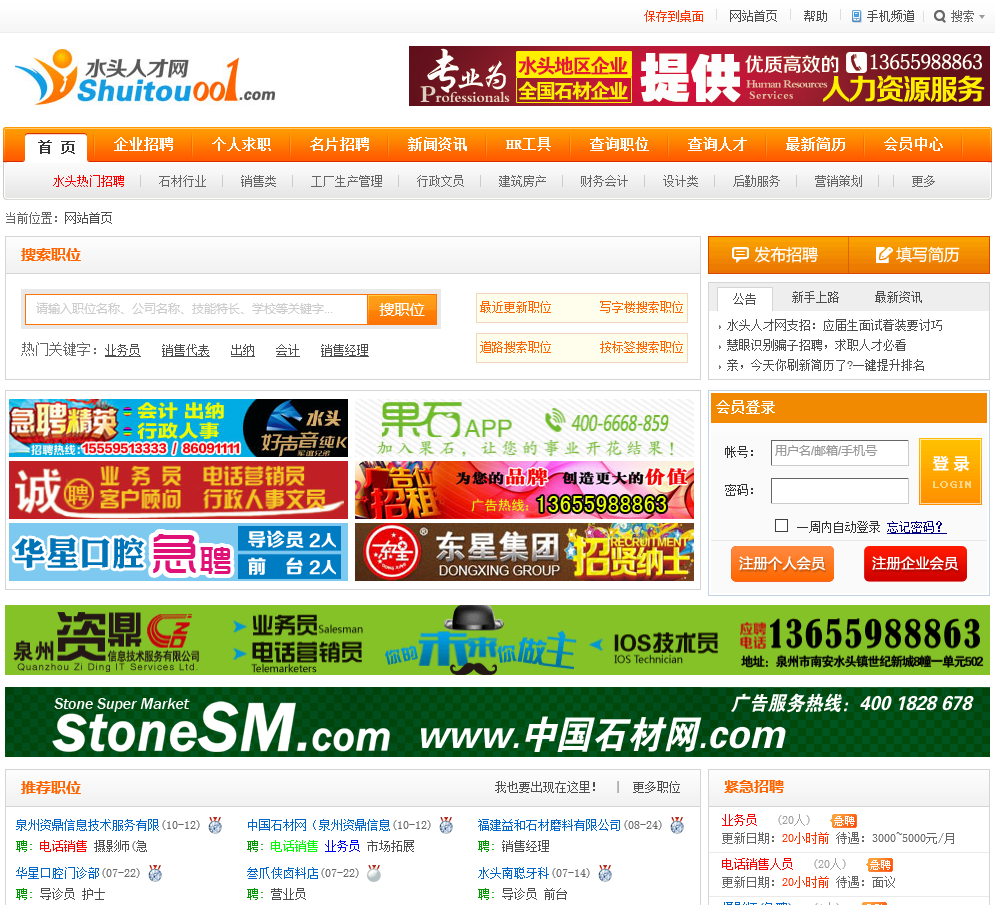Viewport: 995px width, 905px height.
Task: Enable 一周内自动登录 checkbox
Action: [x=782, y=526]
